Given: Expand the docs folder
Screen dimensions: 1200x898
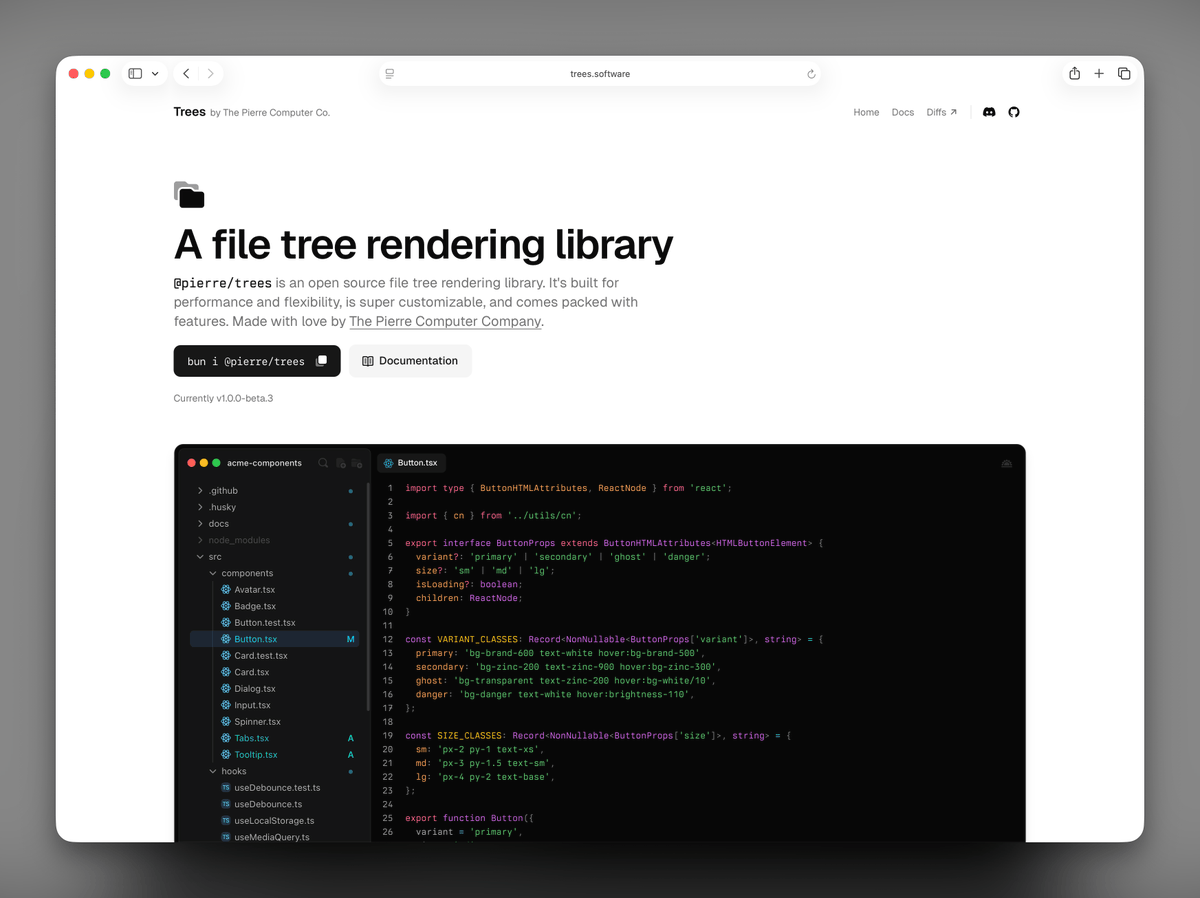Looking at the screenshot, I should (201, 524).
